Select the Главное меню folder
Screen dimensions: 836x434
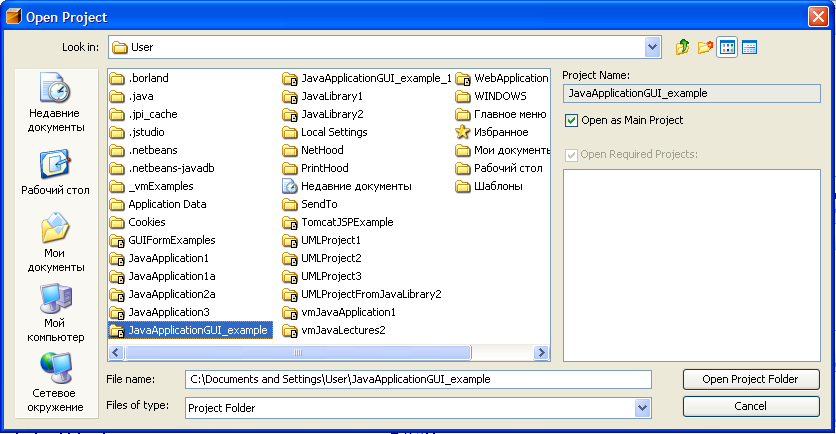[501, 114]
